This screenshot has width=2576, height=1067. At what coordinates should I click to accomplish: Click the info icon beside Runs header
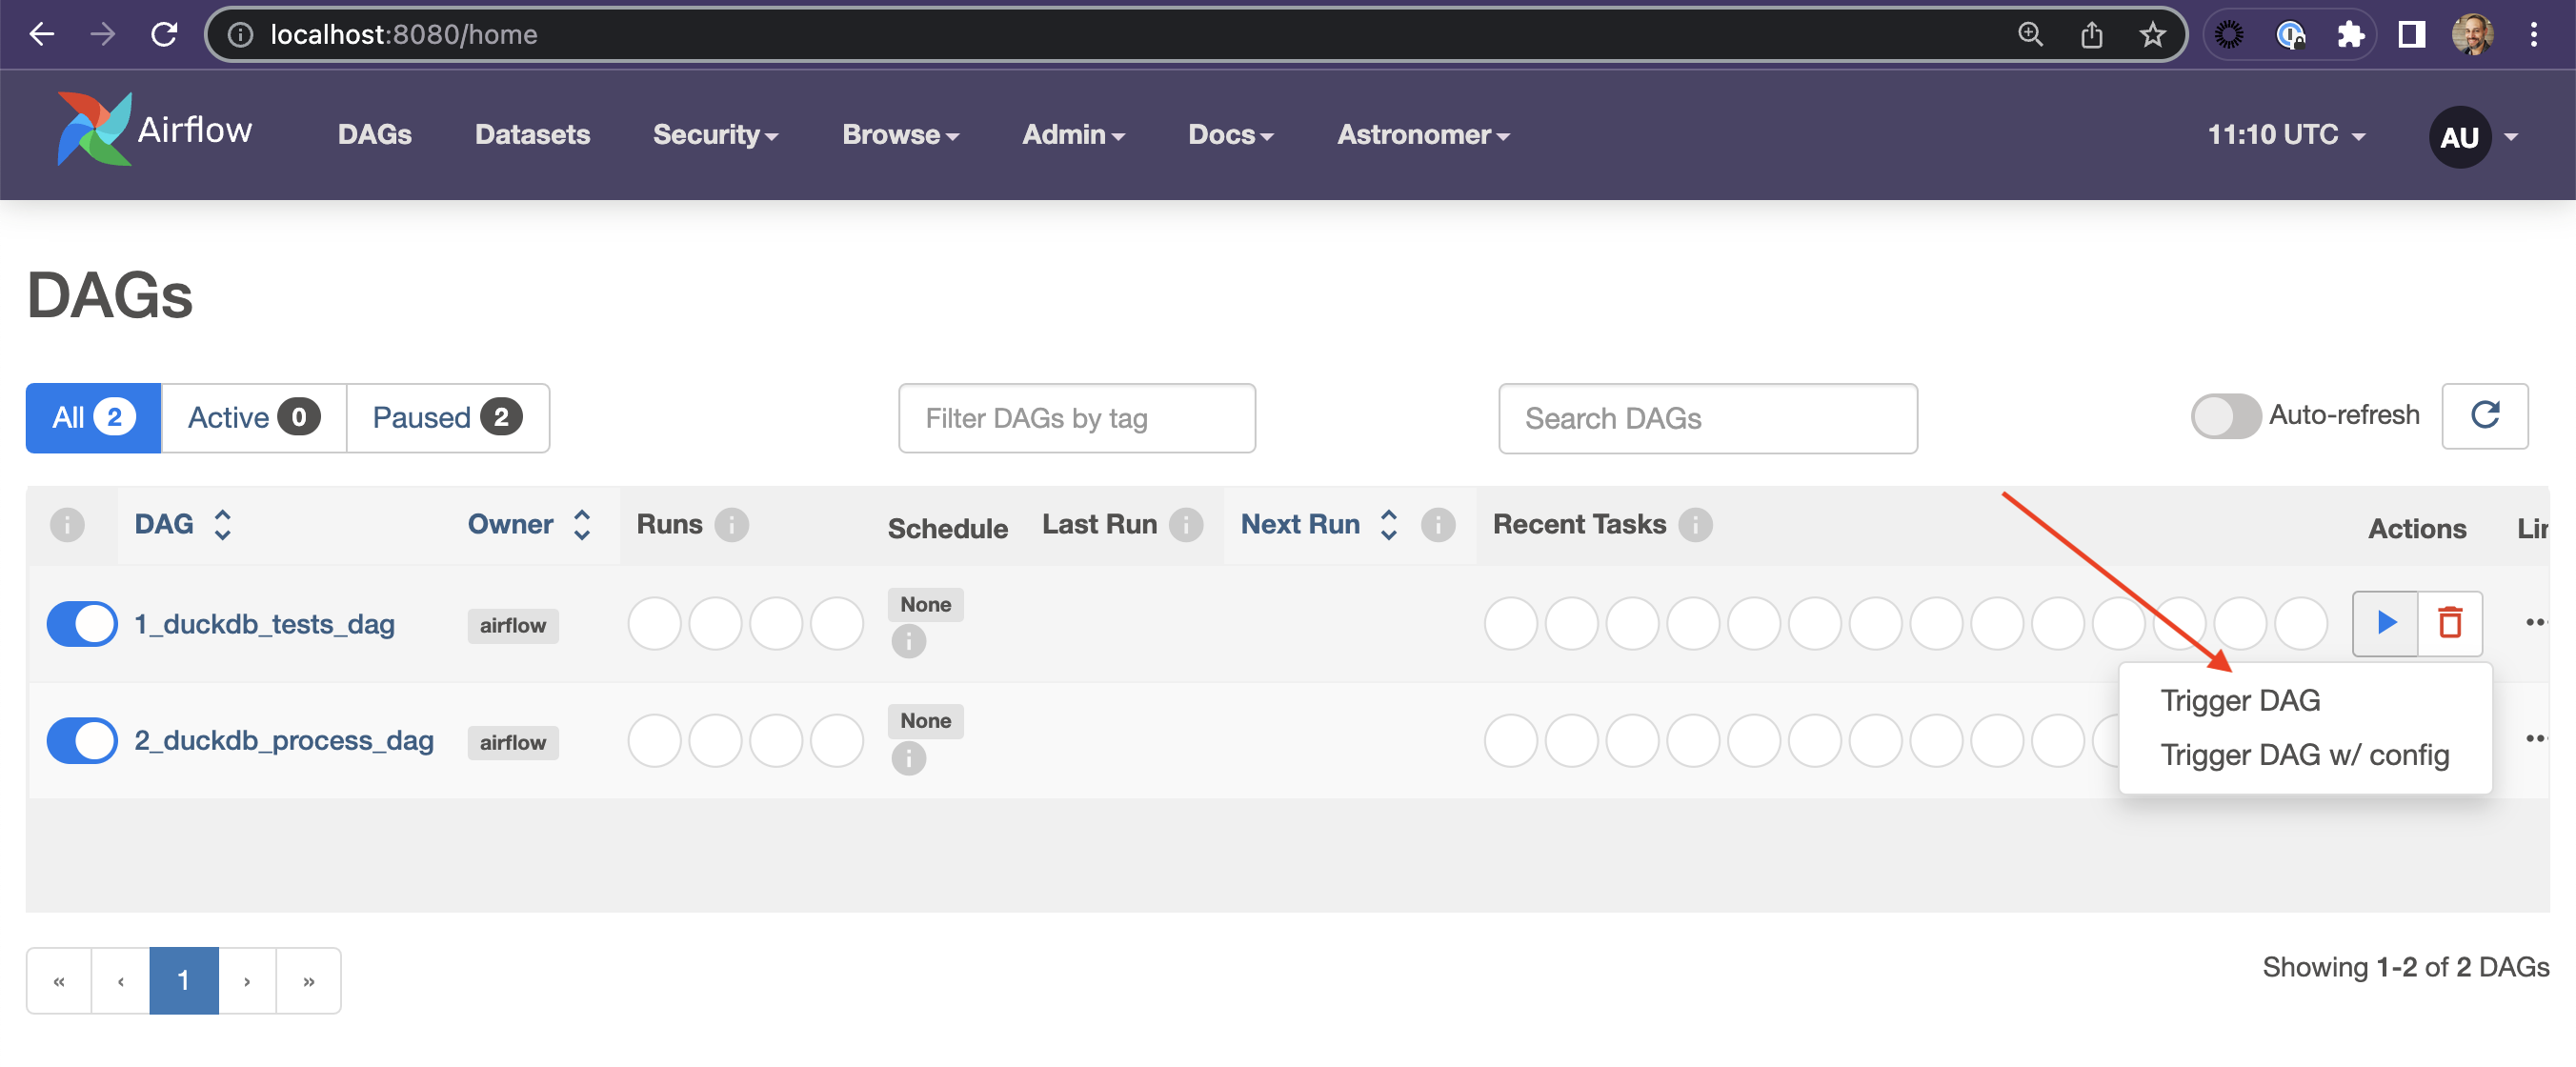(732, 524)
